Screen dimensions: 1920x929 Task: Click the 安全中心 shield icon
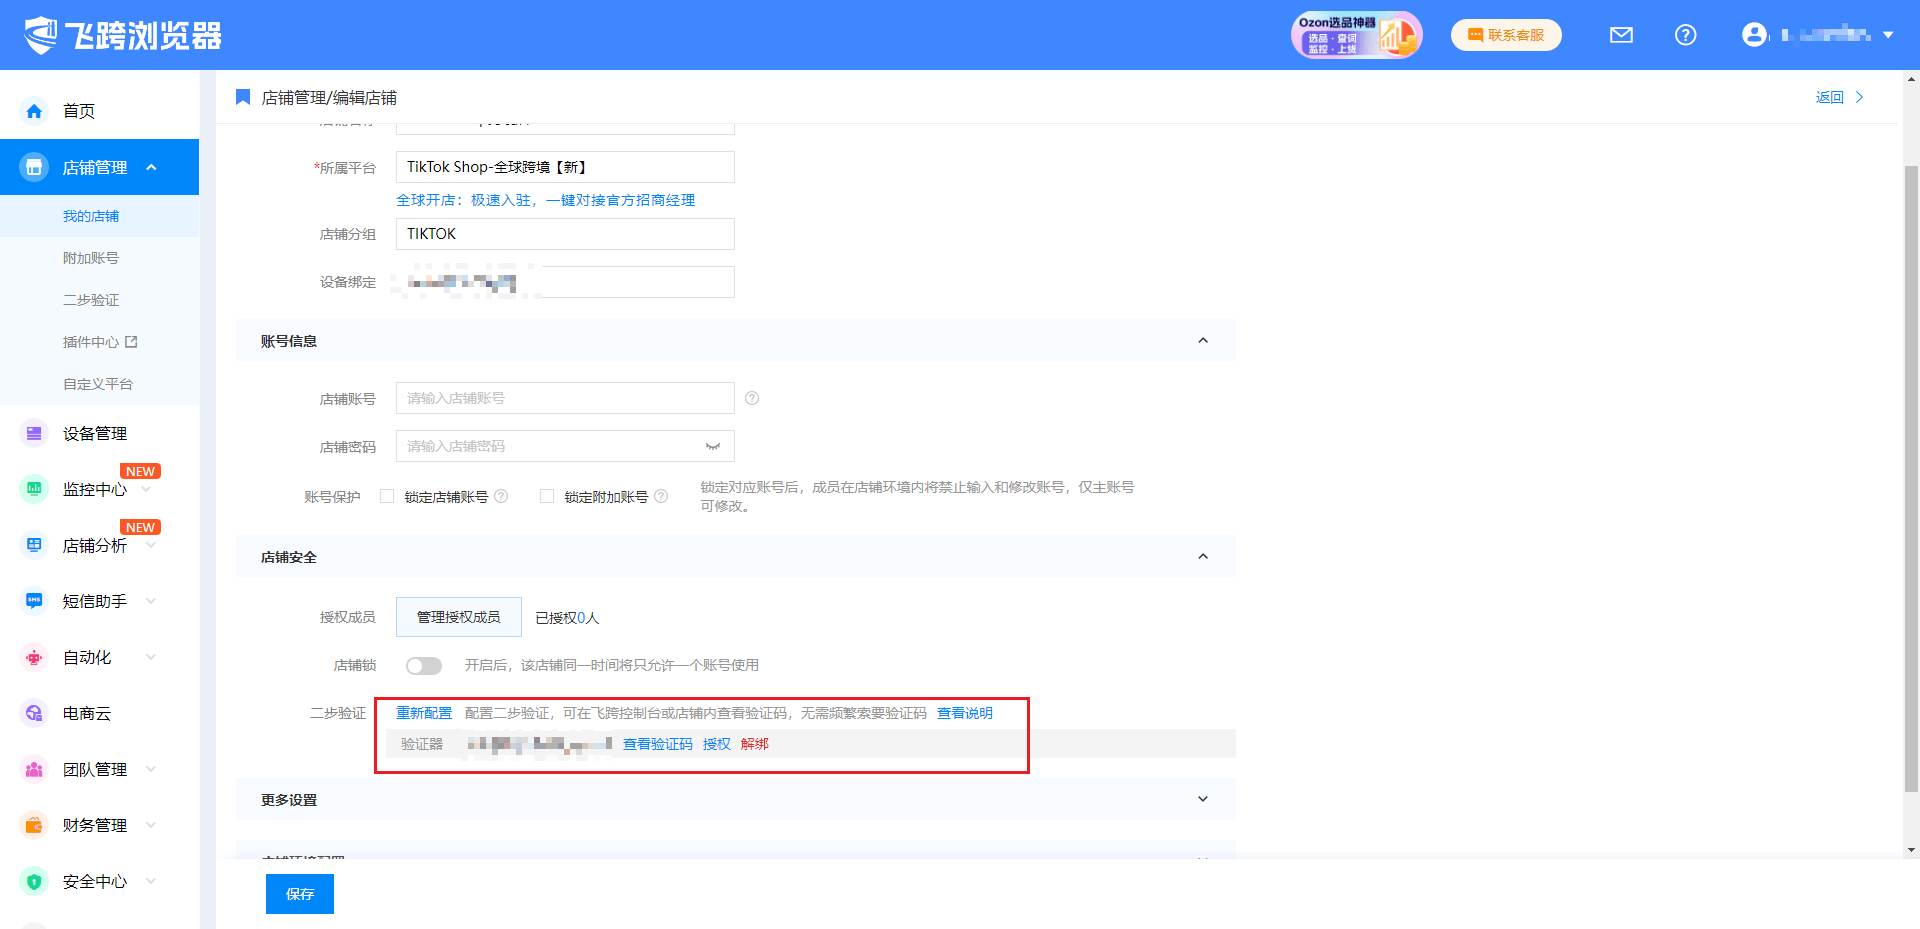point(34,881)
